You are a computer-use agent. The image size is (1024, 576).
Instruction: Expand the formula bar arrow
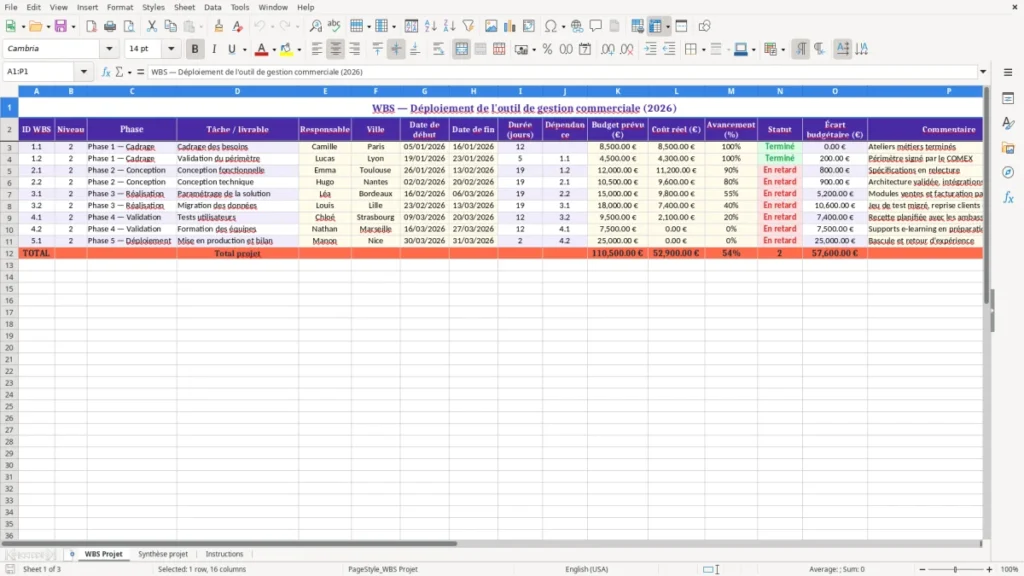[x=983, y=72]
